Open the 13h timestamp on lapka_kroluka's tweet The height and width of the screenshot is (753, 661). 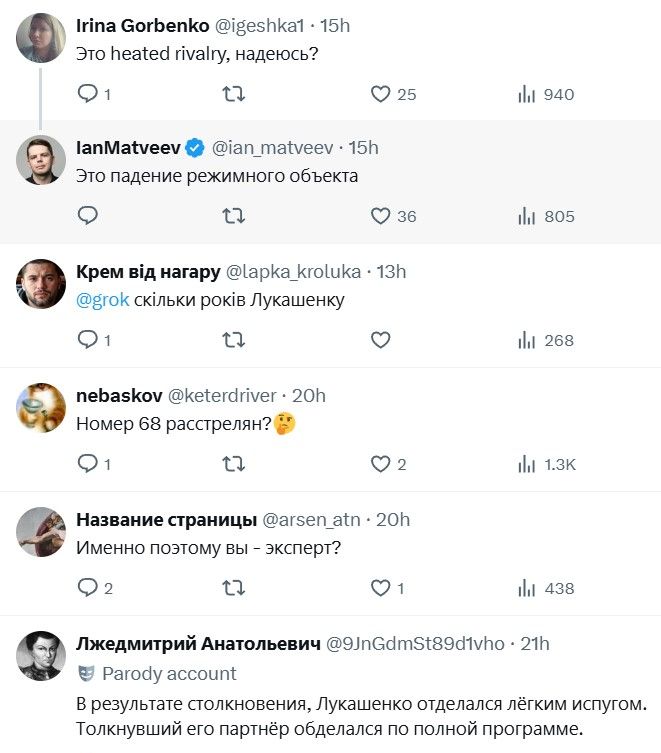(x=391, y=271)
